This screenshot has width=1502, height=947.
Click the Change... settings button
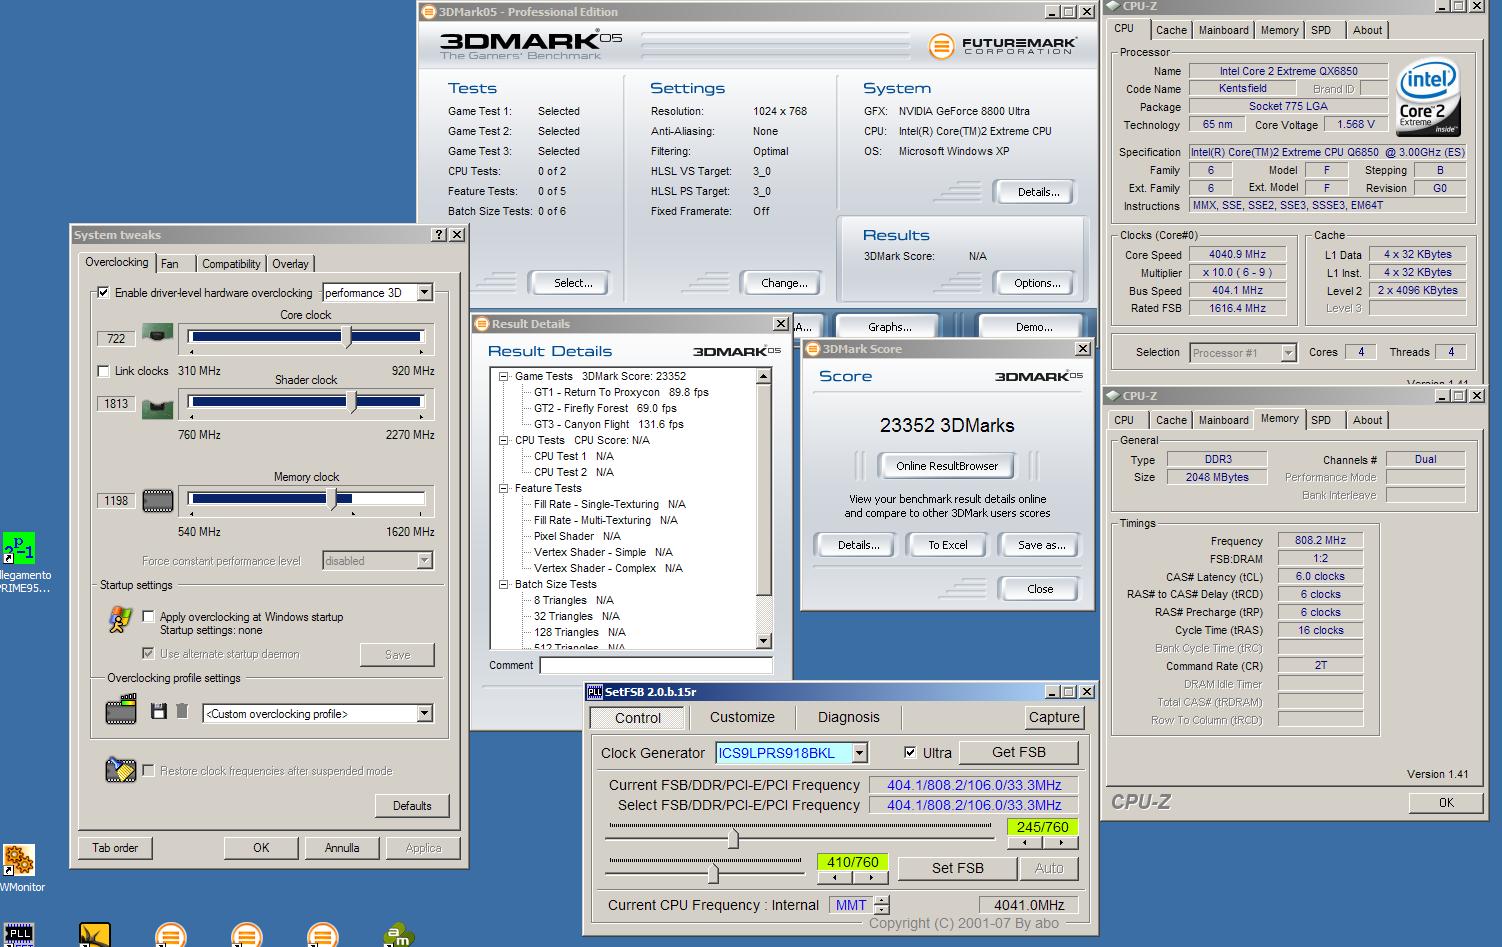tap(784, 283)
